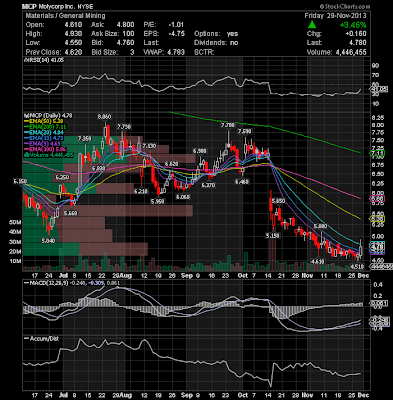The width and height of the screenshot is (393, 400).
Task: Click the SCTR label
Action: pyautogui.click(x=204, y=52)
